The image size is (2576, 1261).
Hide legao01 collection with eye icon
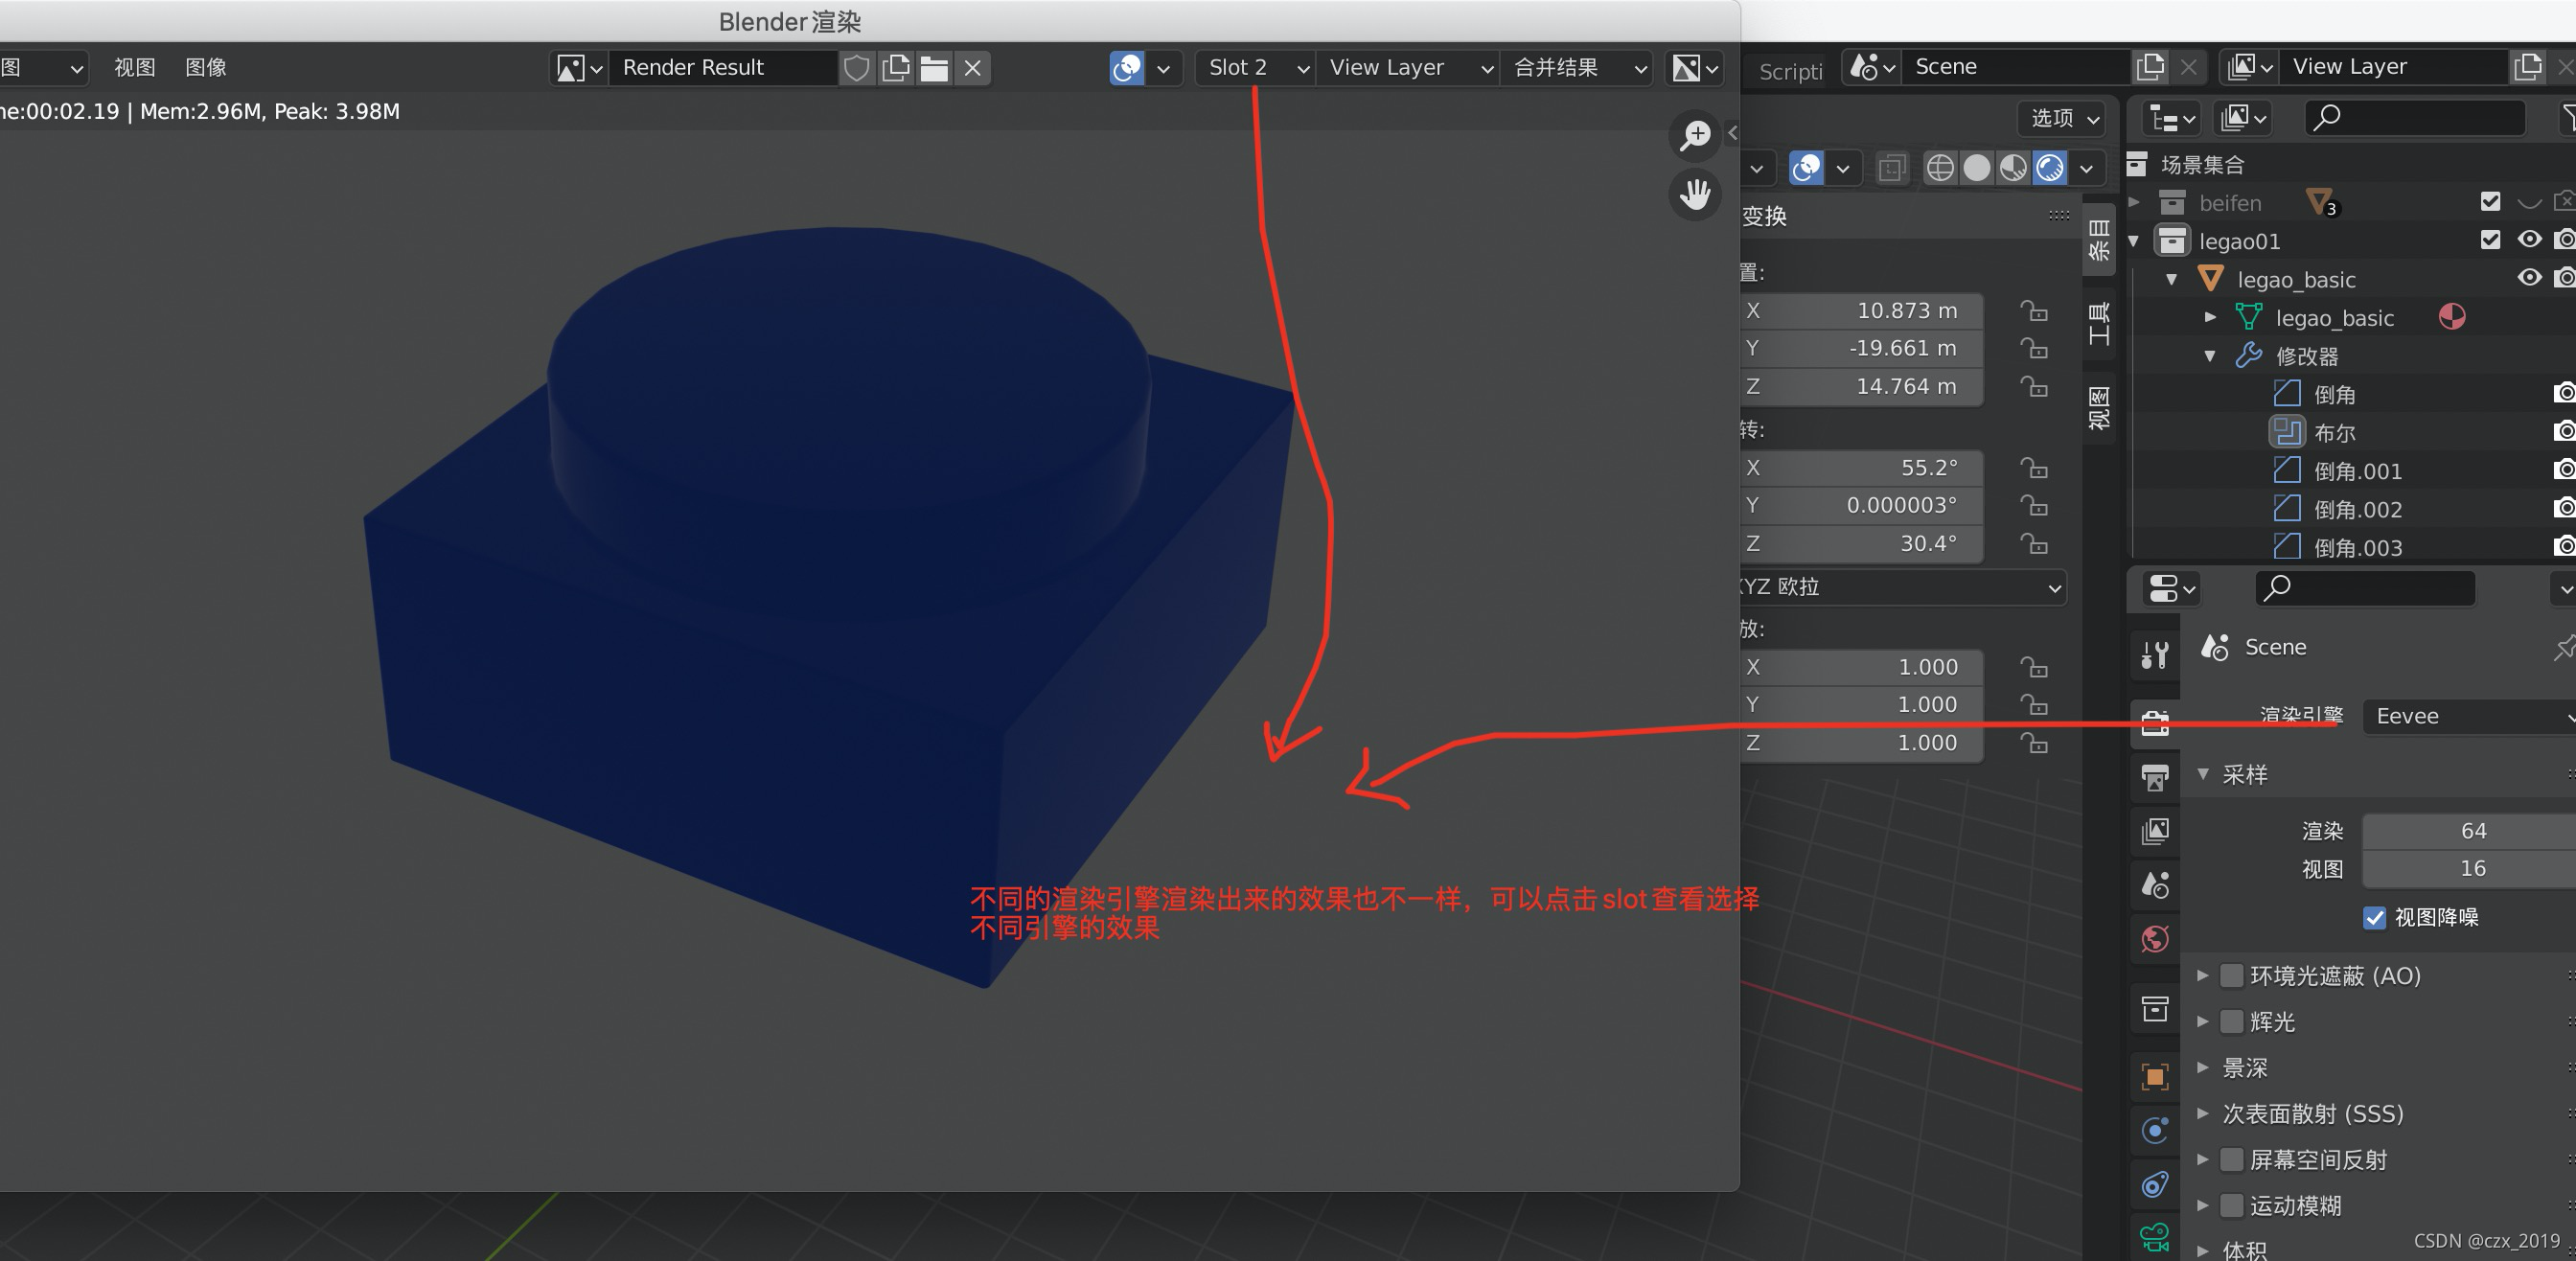2529,240
